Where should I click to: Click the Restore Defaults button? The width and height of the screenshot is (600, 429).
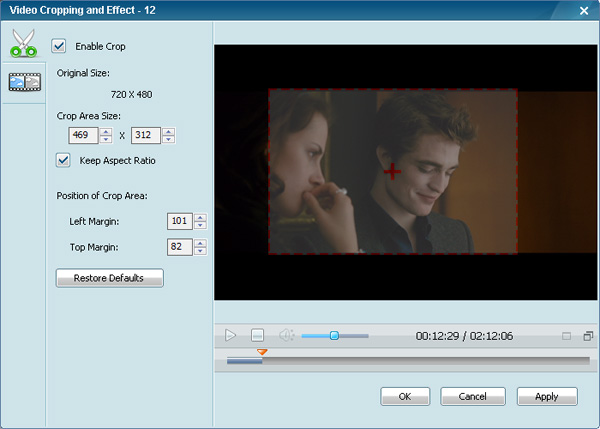109,278
